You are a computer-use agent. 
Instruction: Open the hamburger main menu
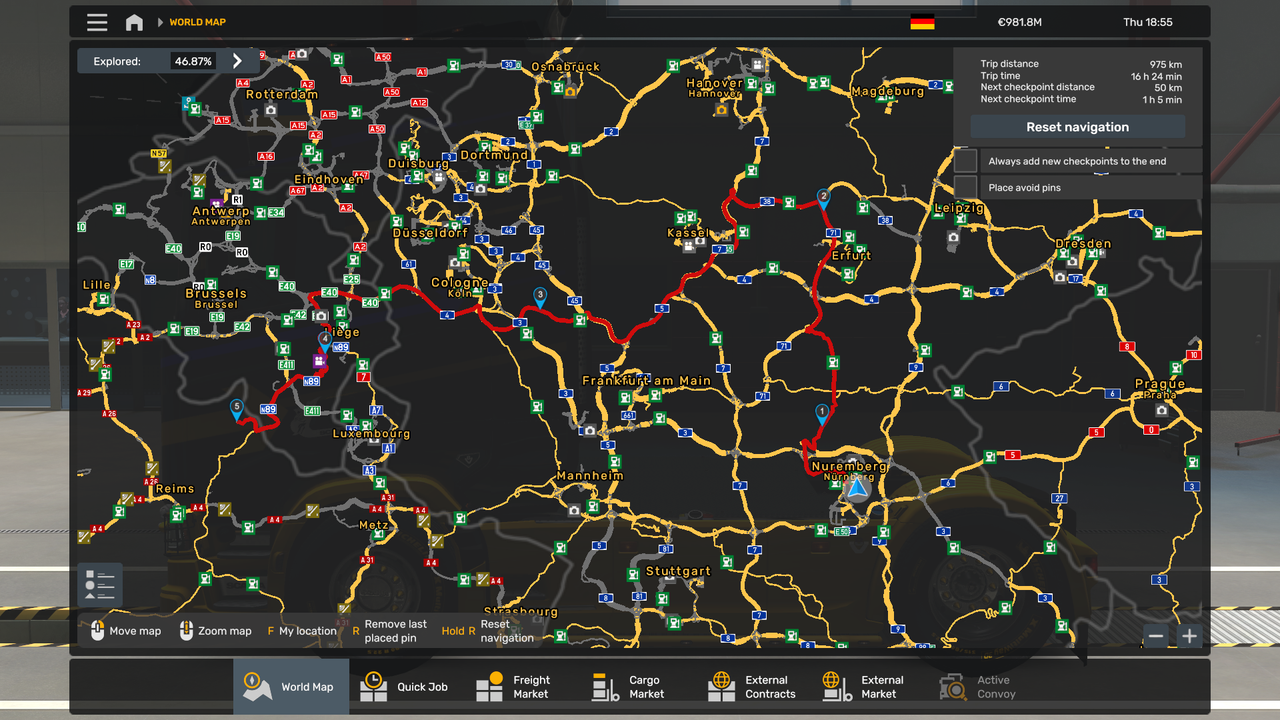(97, 22)
